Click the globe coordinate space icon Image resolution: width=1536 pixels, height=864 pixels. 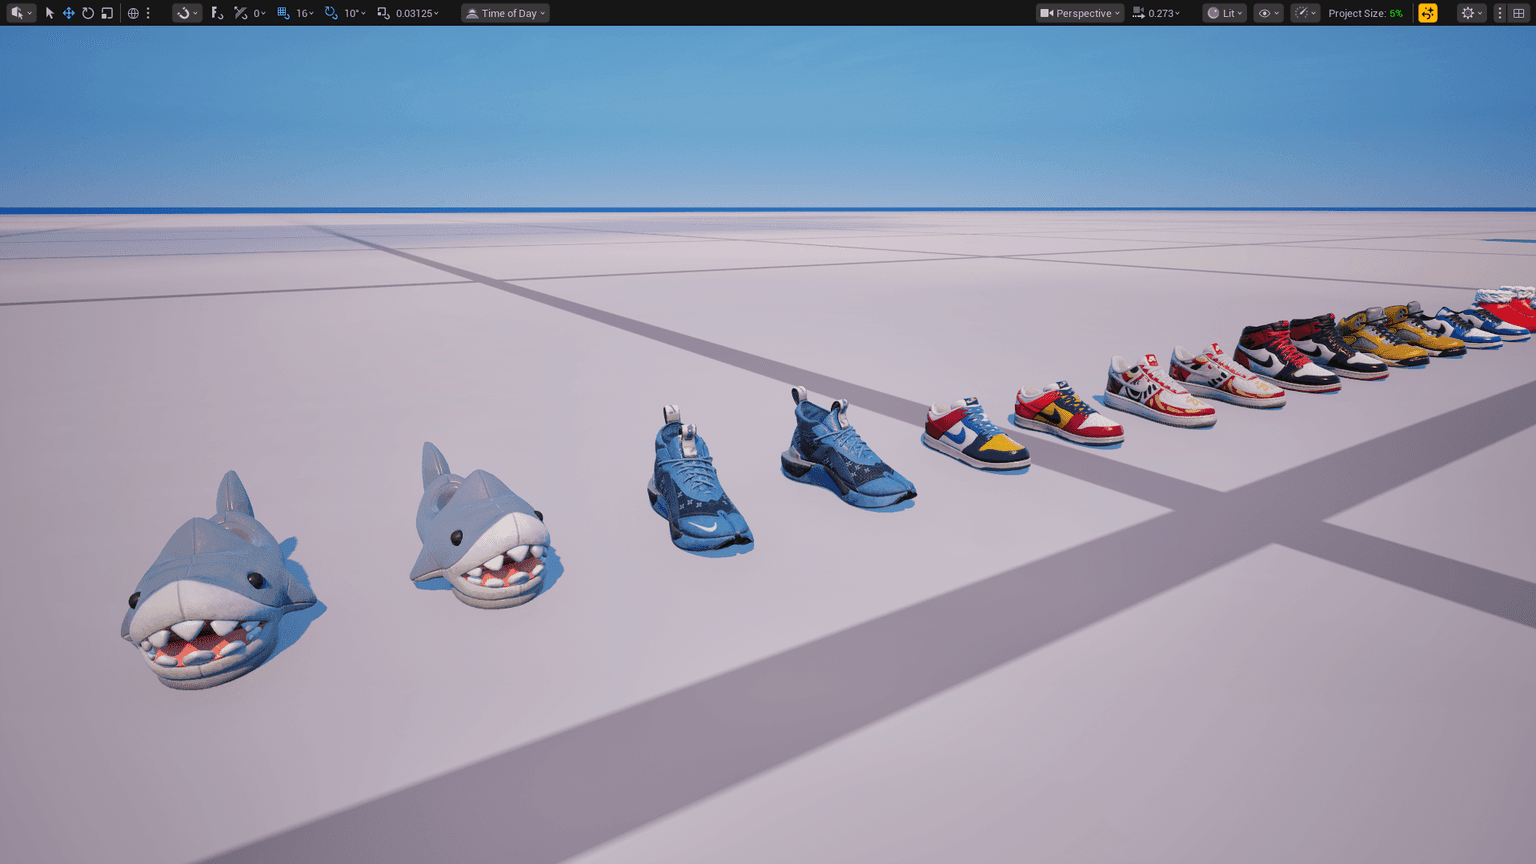(133, 13)
